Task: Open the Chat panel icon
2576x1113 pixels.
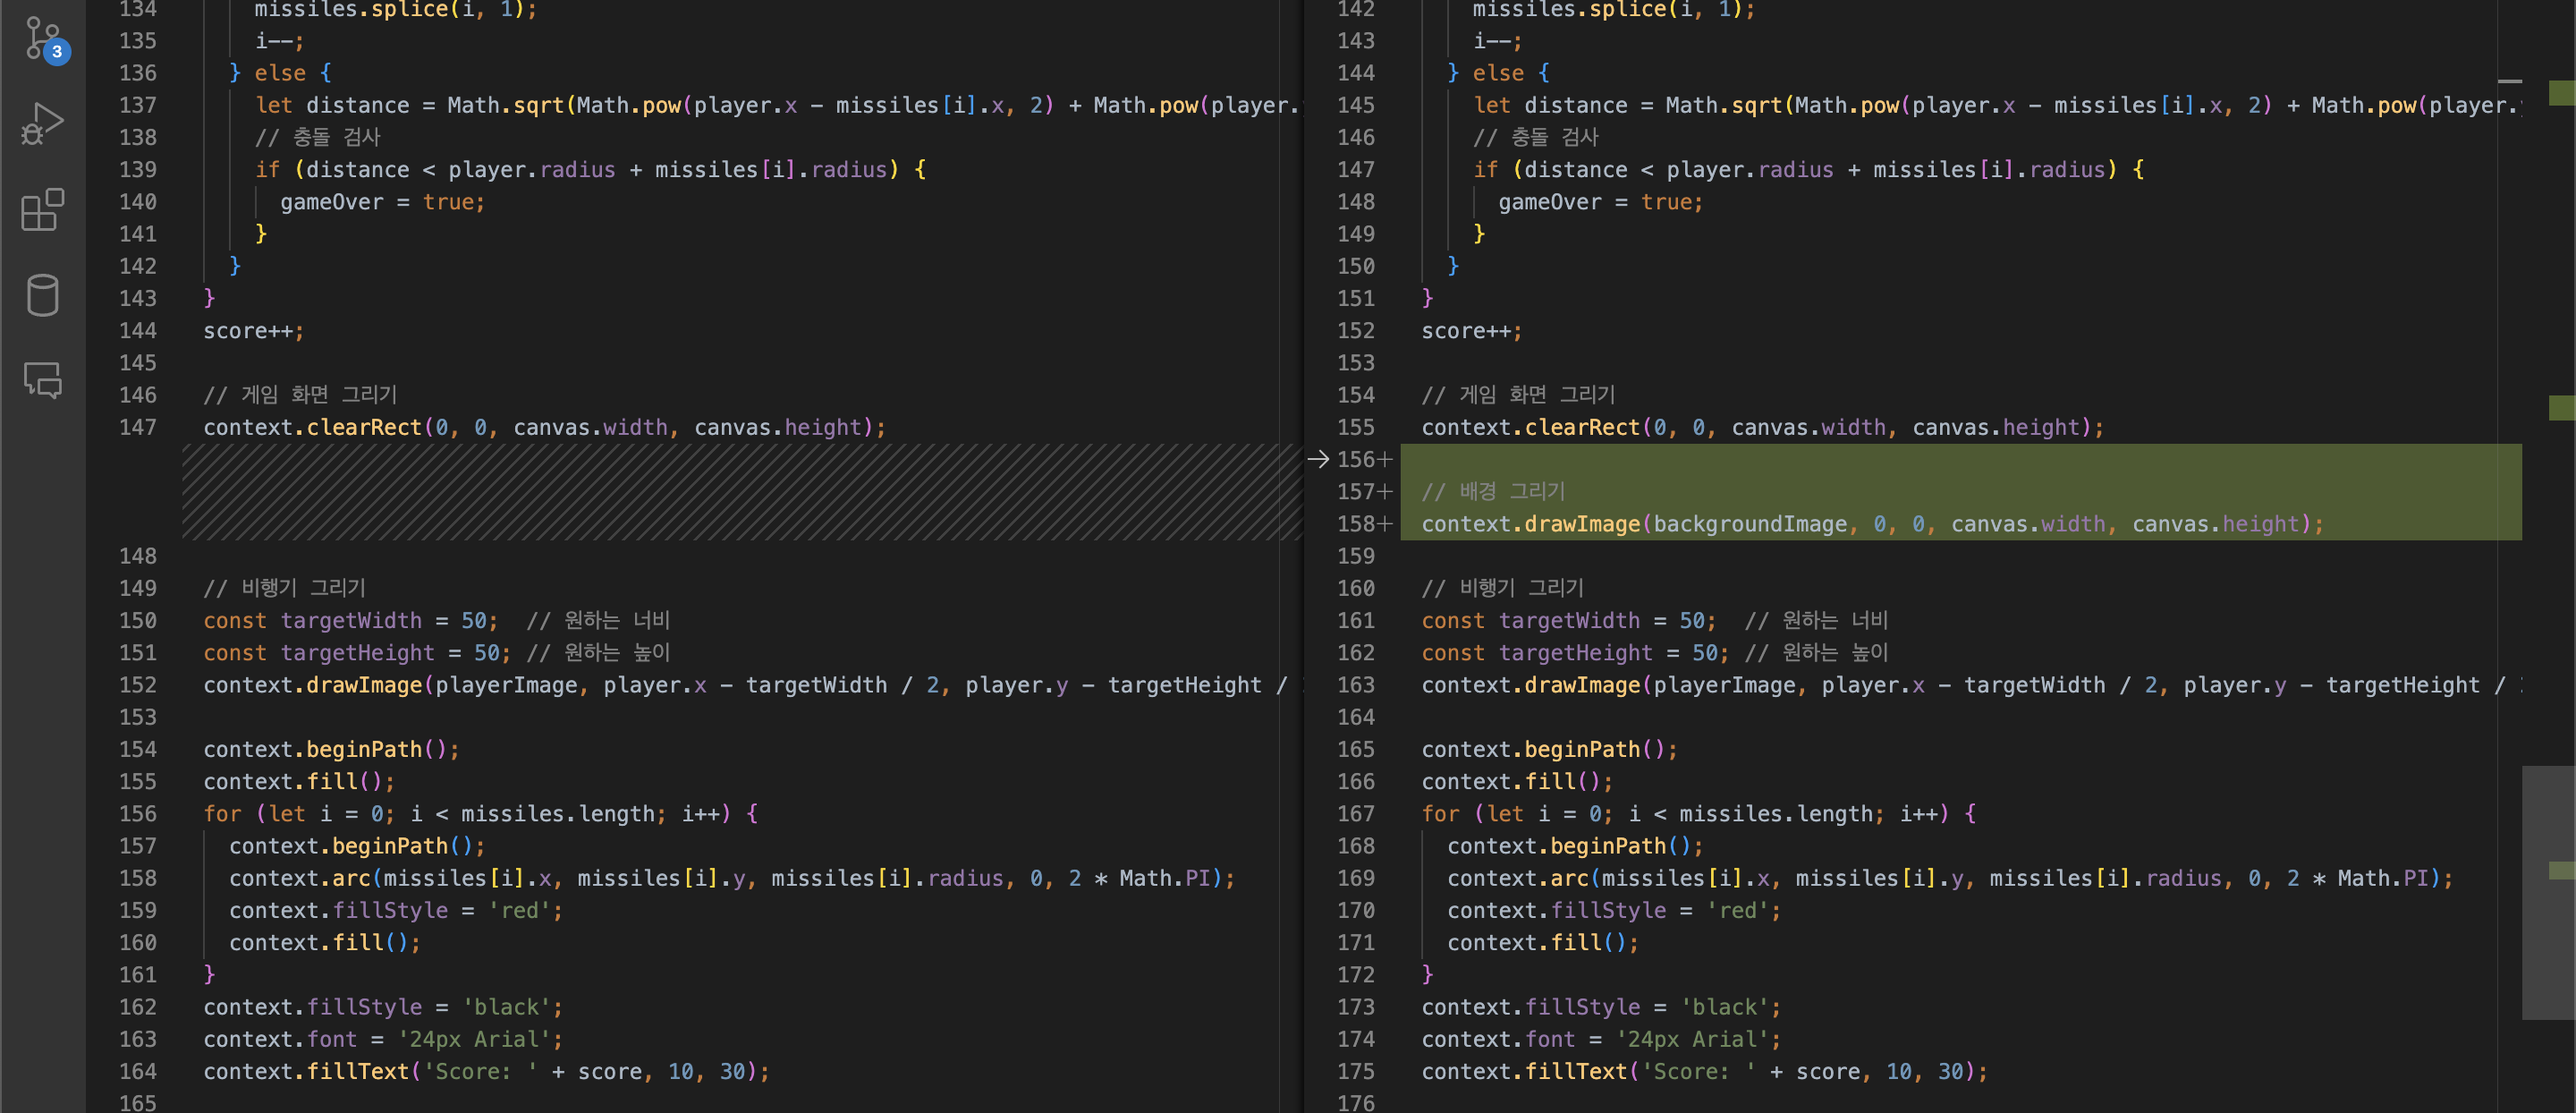Action: (43, 380)
